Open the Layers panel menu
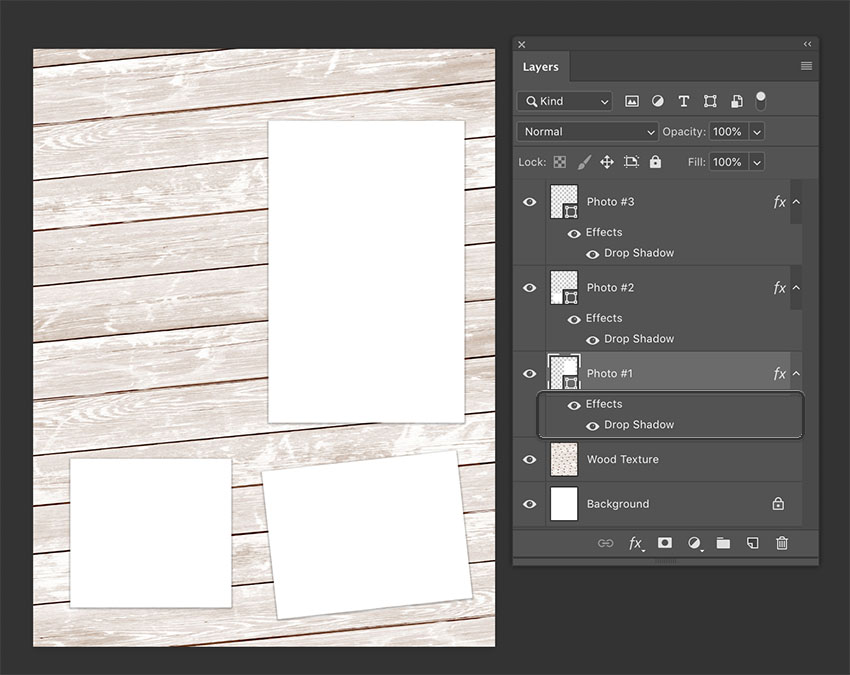This screenshot has width=850, height=675. click(806, 66)
